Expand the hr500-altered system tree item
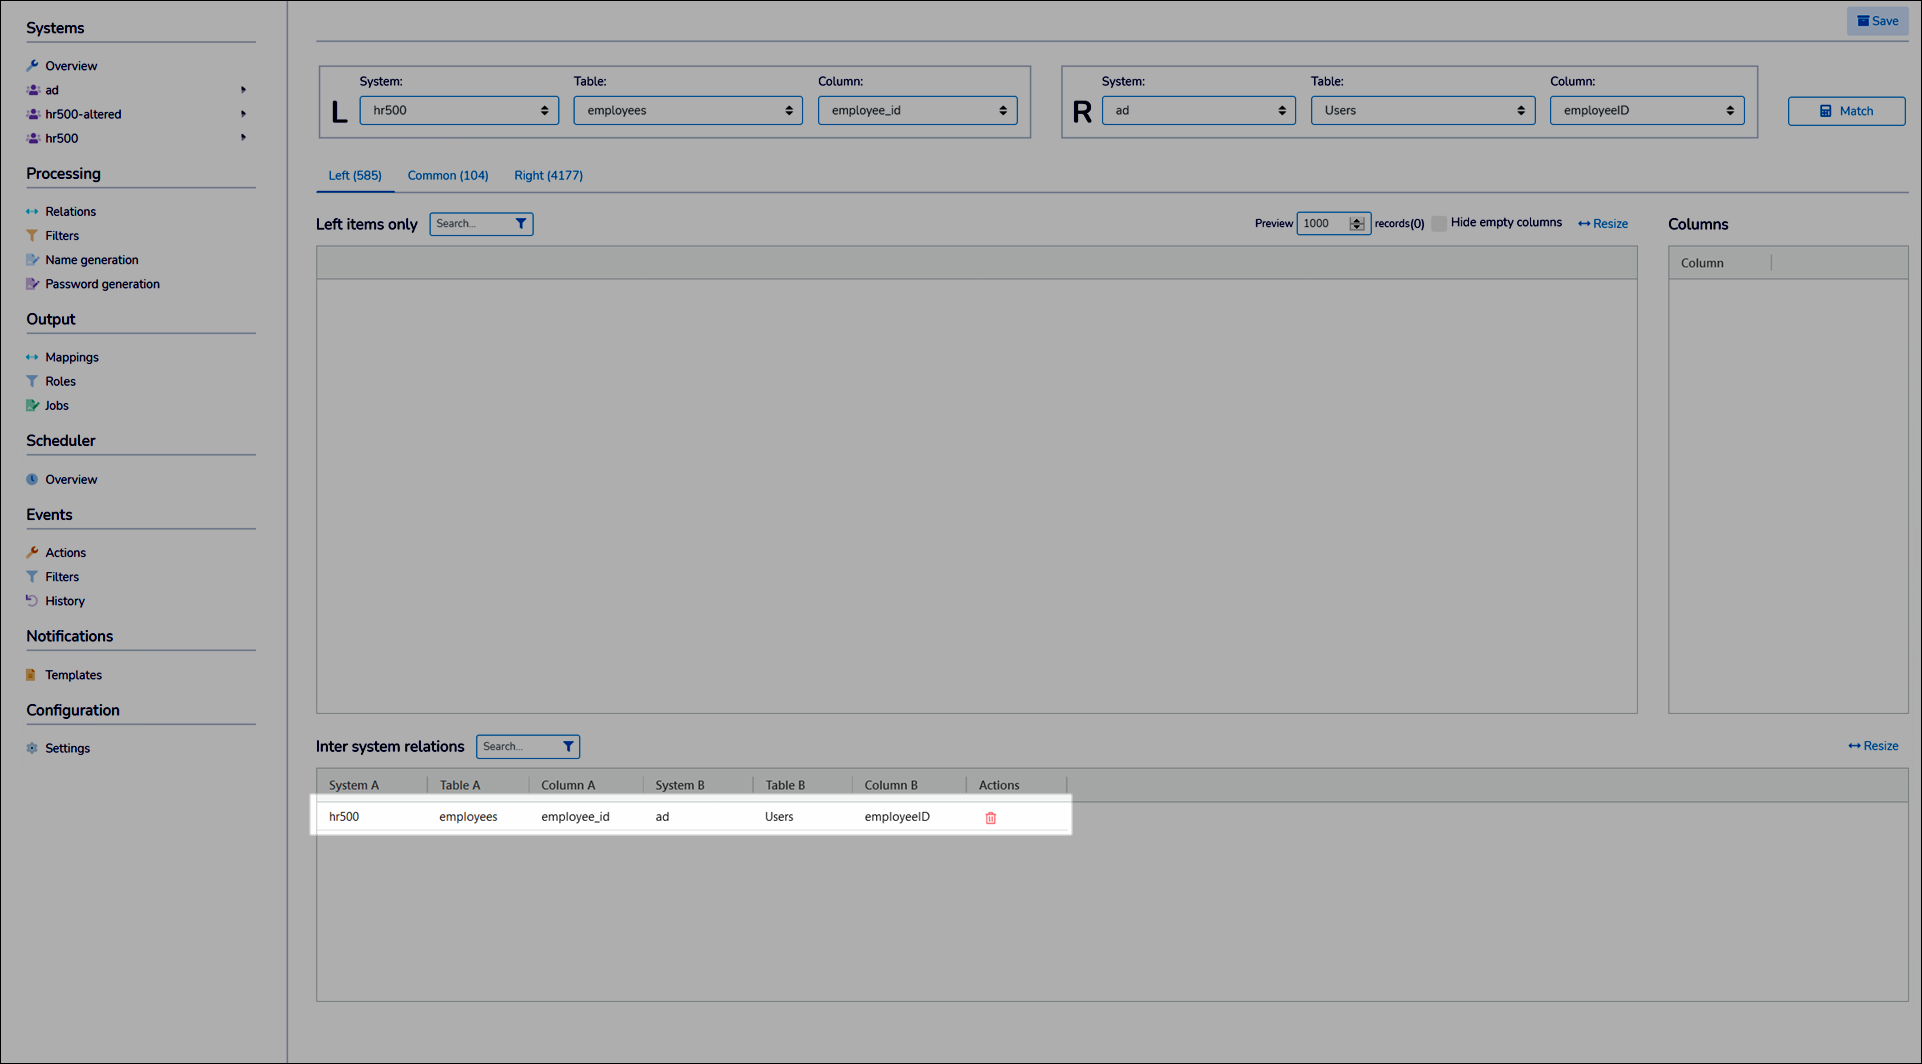Viewport: 1922px width, 1064px height. [x=243, y=114]
